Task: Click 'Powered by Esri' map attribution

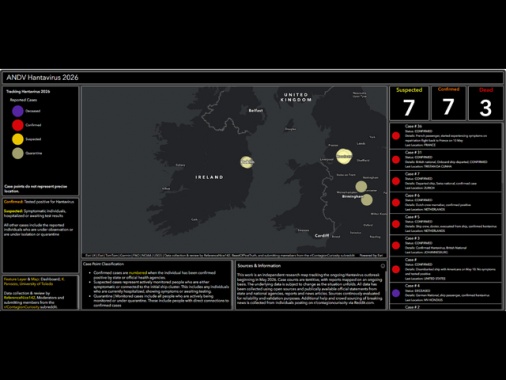Action: pos(371,255)
